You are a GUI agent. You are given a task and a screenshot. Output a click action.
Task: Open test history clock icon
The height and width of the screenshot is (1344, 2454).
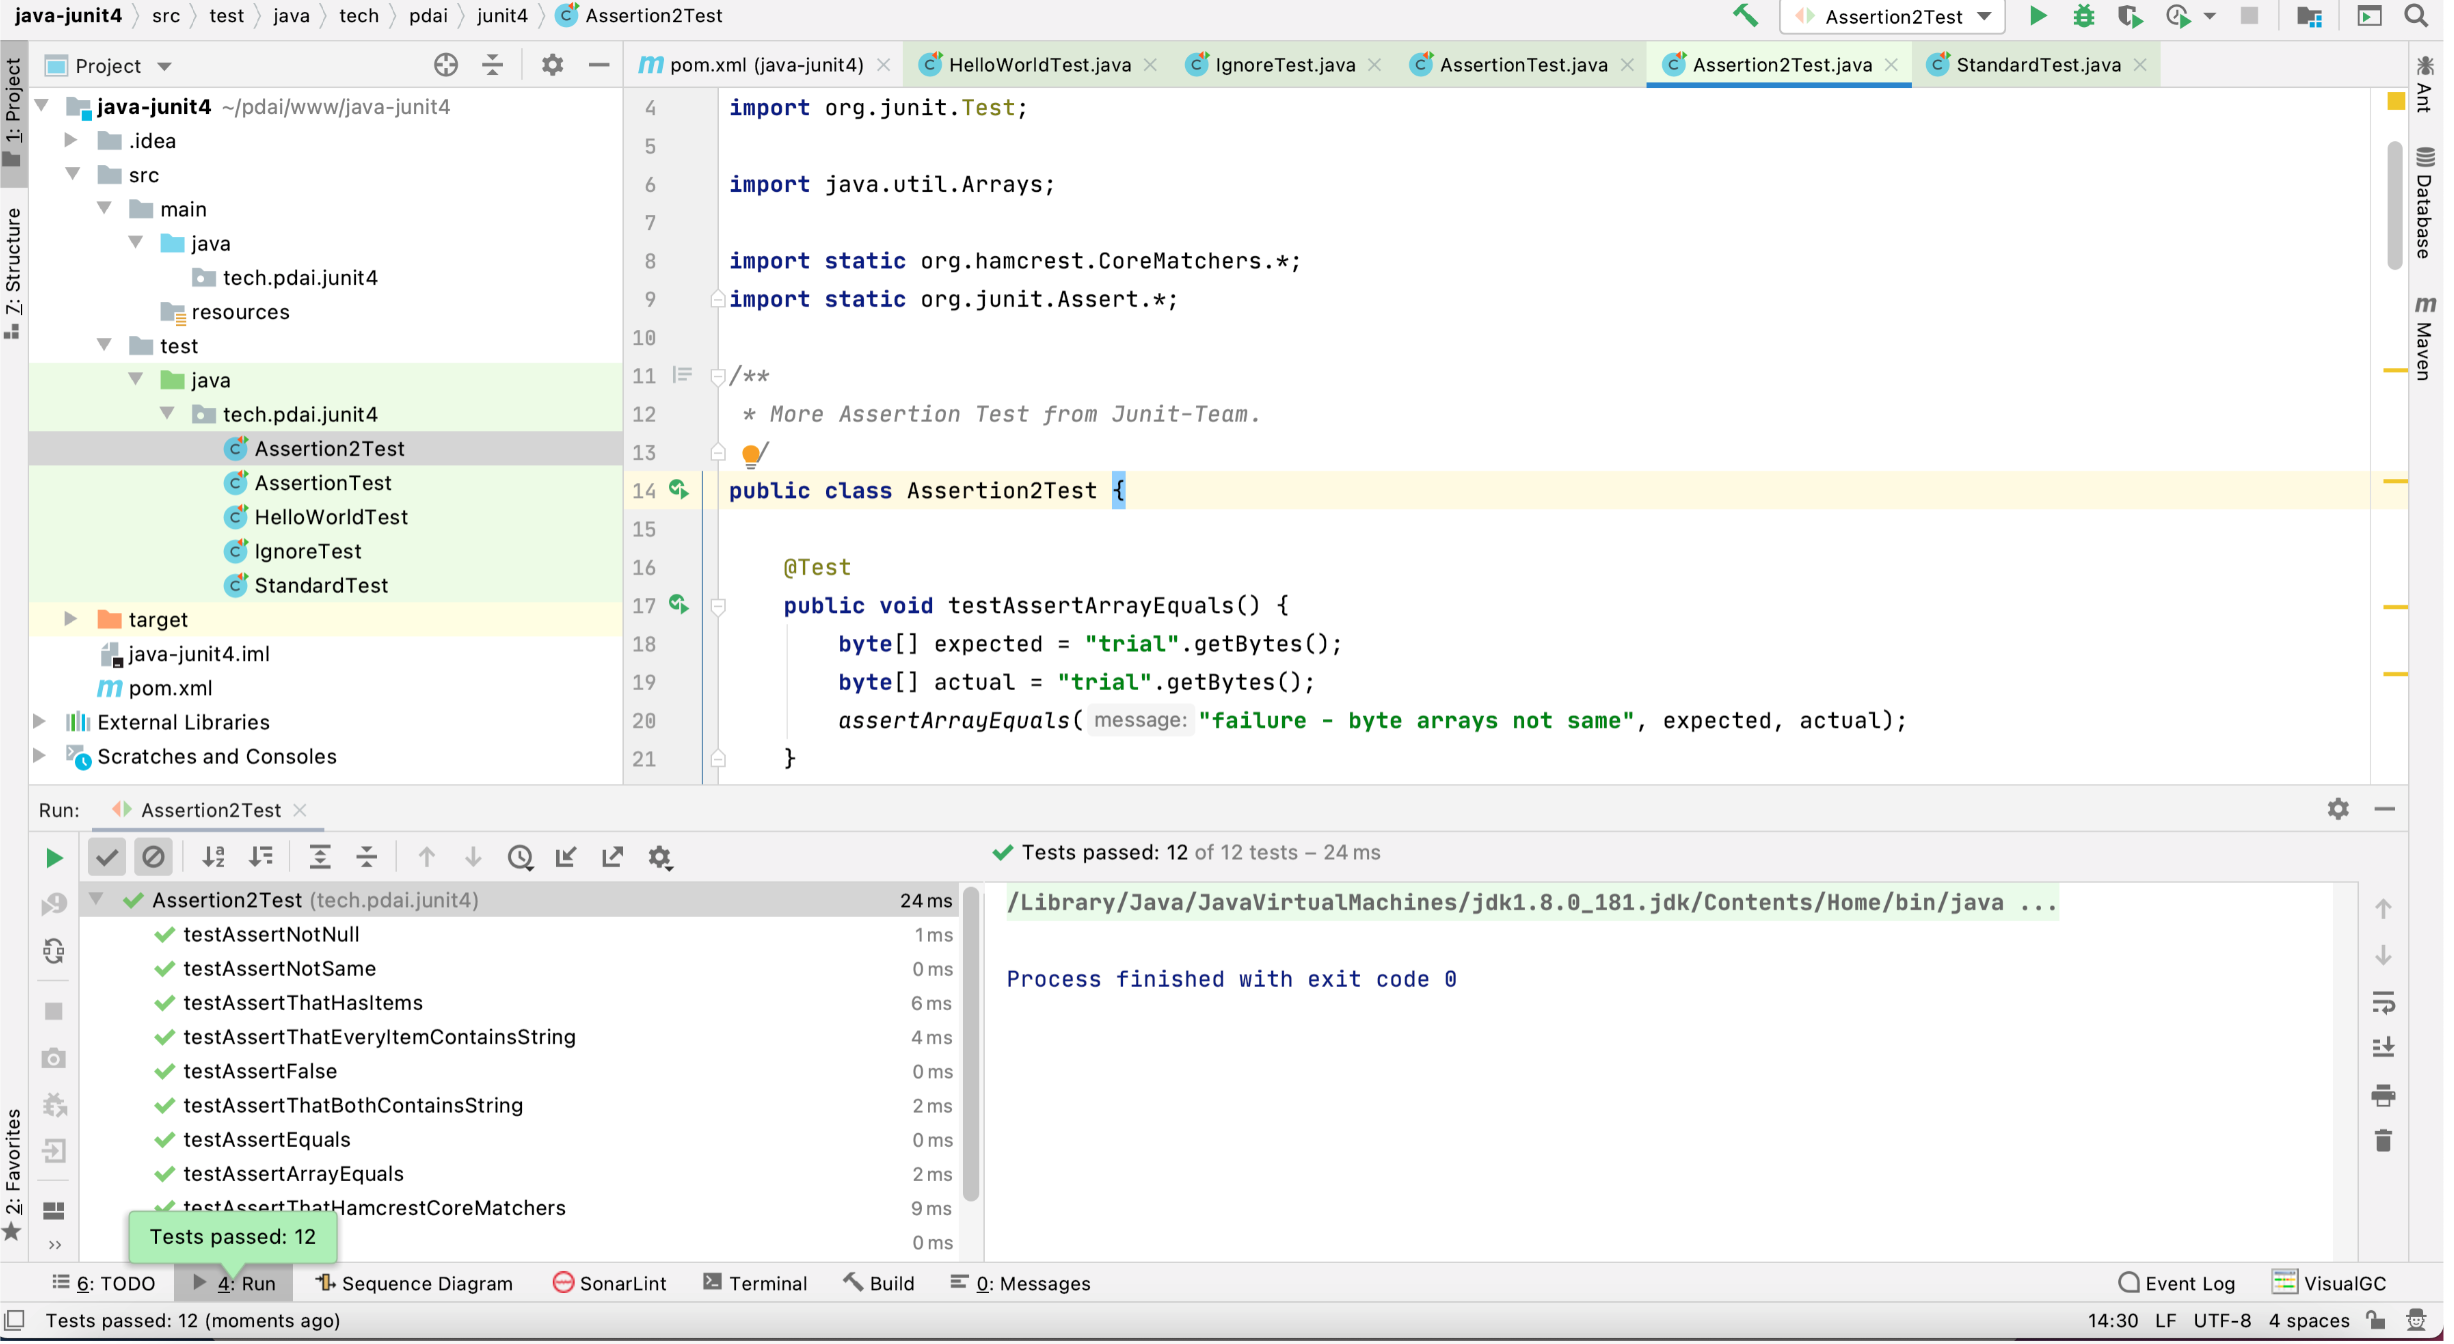point(522,859)
